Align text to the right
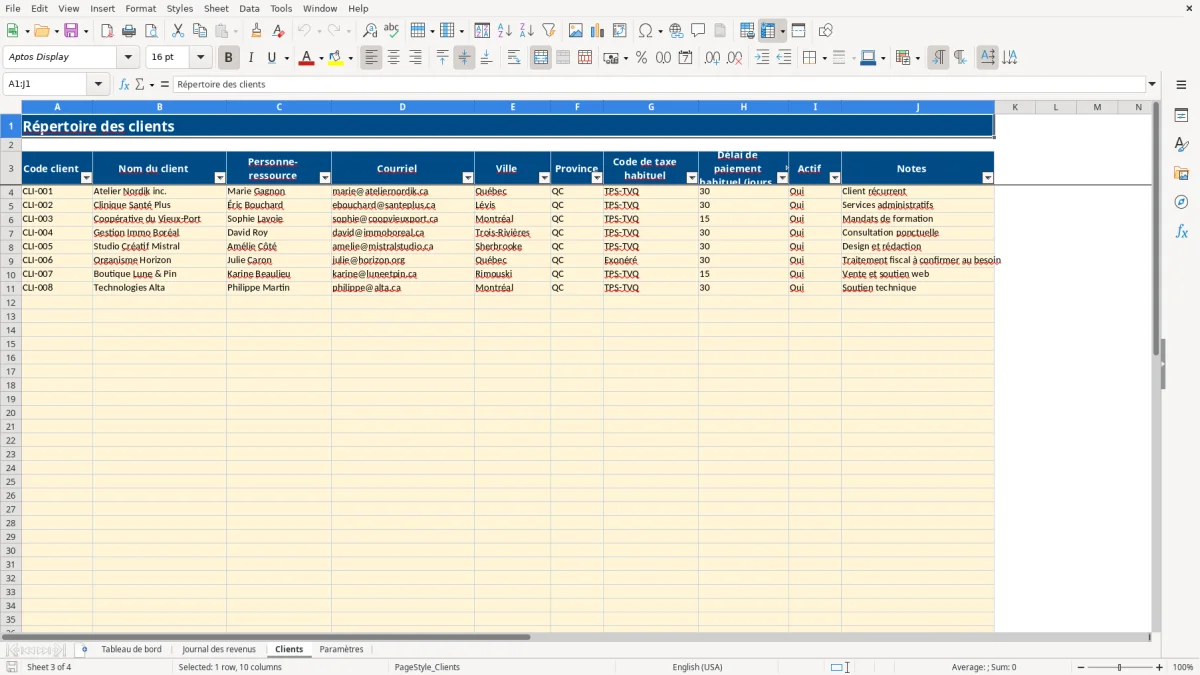The height and width of the screenshot is (675, 1200). pos(415,58)
